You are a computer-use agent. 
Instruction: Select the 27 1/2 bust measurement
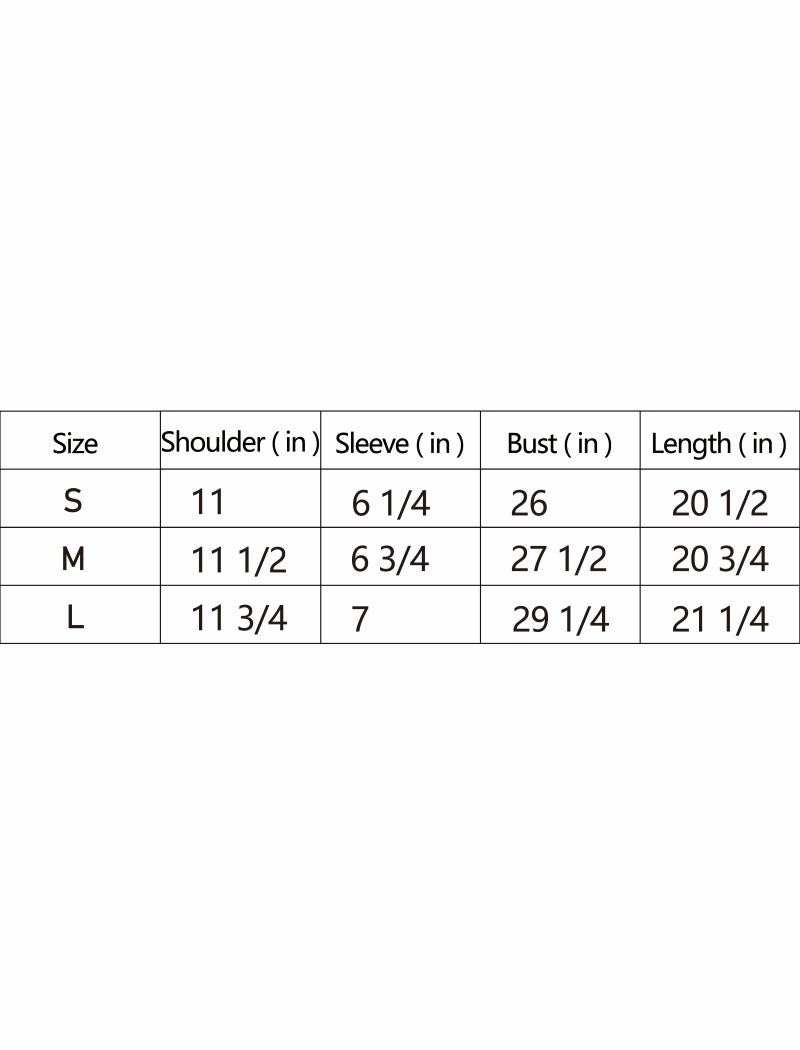(x=558, y=560)
